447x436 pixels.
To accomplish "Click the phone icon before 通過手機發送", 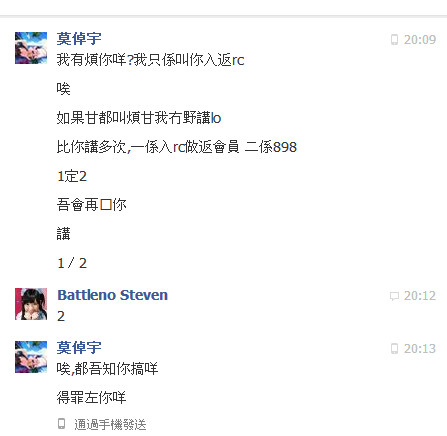I will pos(62,424).
